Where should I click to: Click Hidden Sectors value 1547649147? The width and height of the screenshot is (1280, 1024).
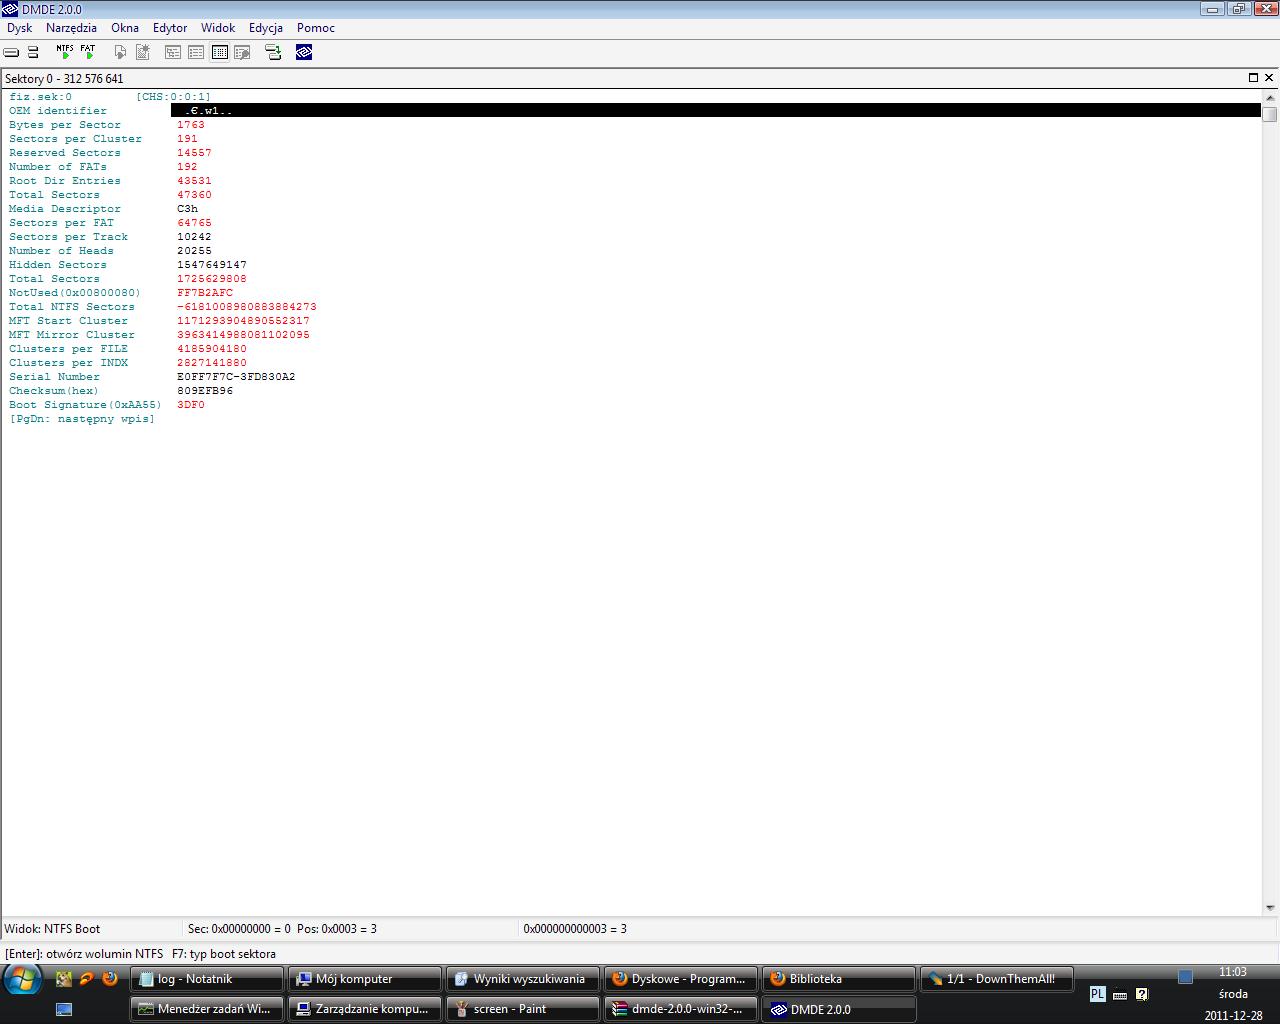point(212,265)
